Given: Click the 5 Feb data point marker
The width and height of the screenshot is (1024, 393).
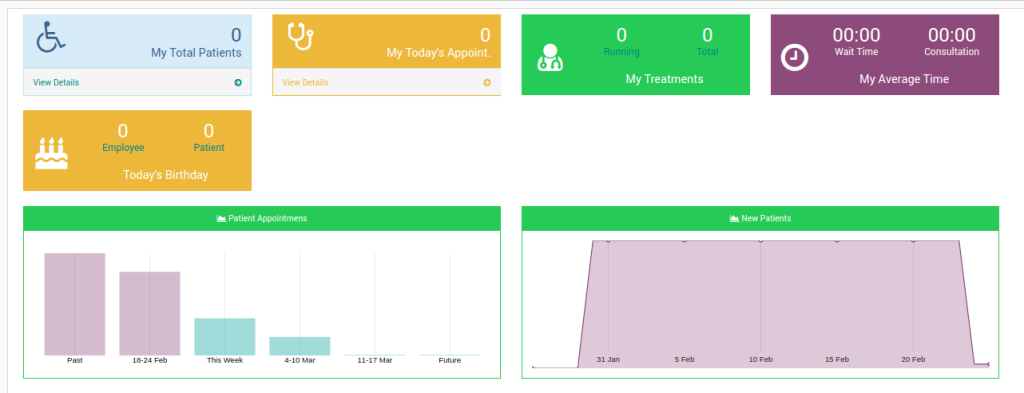Looking at the screenshot, I should point(684,241).
